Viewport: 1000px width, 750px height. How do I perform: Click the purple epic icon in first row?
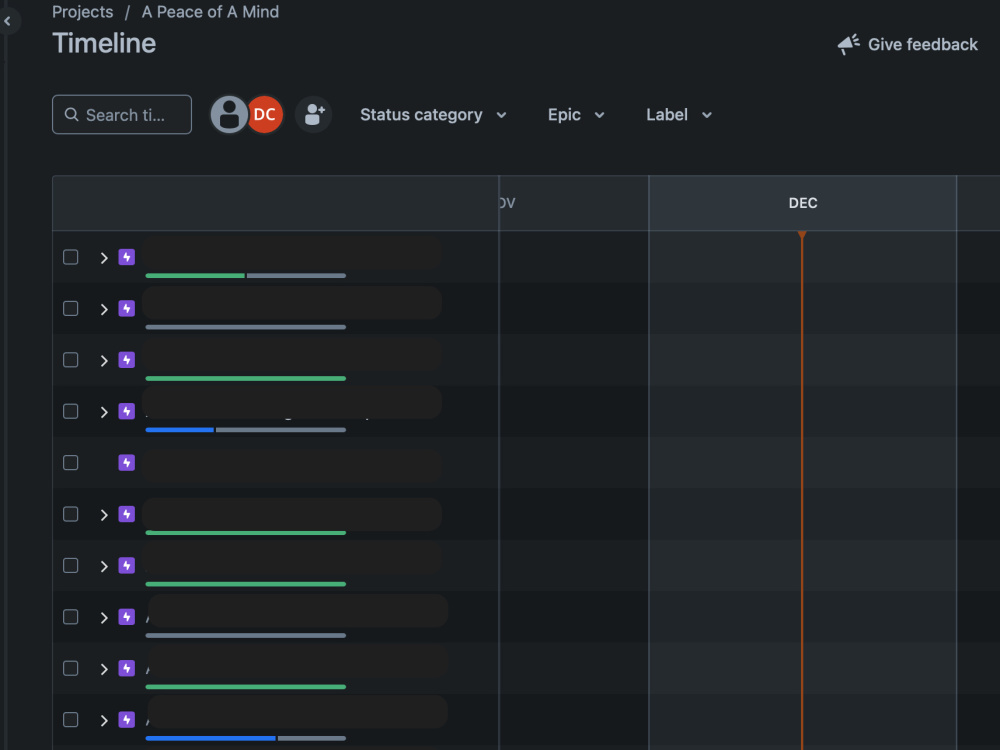(x=126, y=257)
